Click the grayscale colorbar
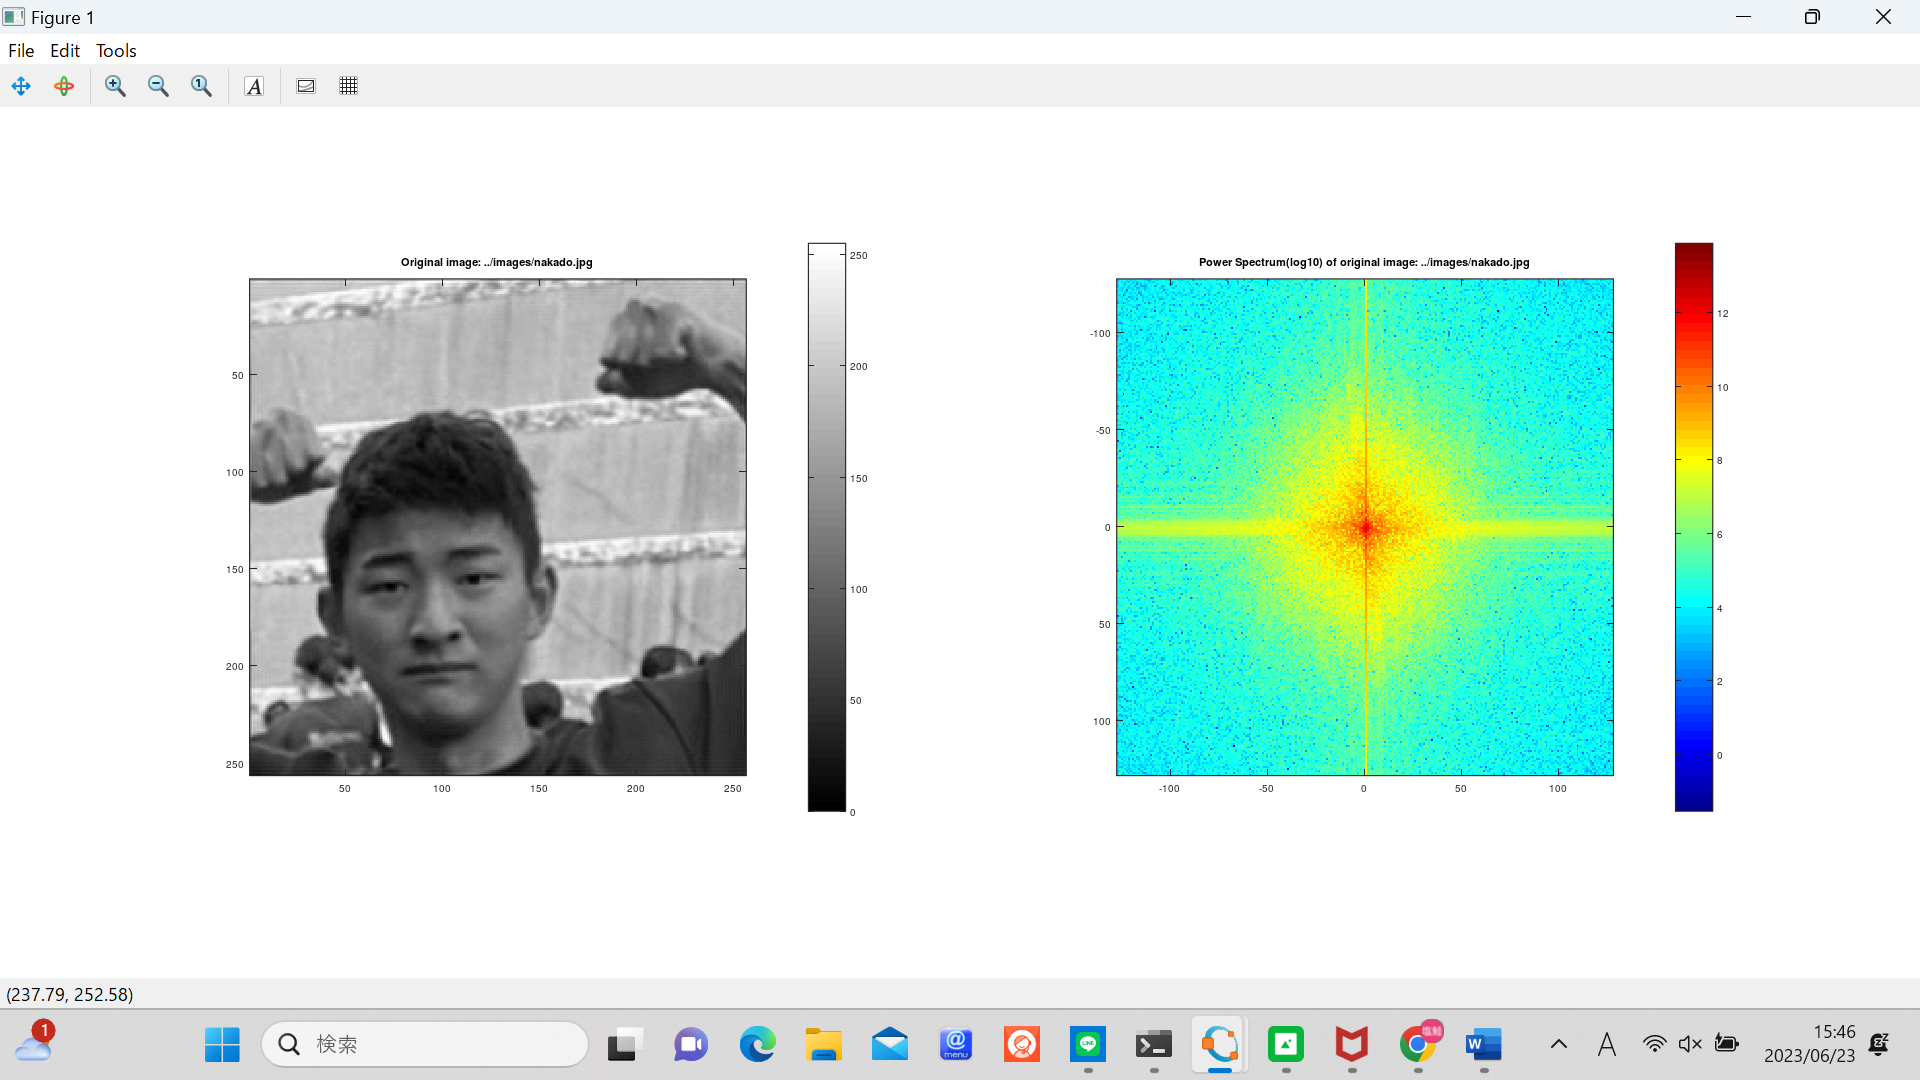Viewport: 1920px width, 1080px height. 827,527
